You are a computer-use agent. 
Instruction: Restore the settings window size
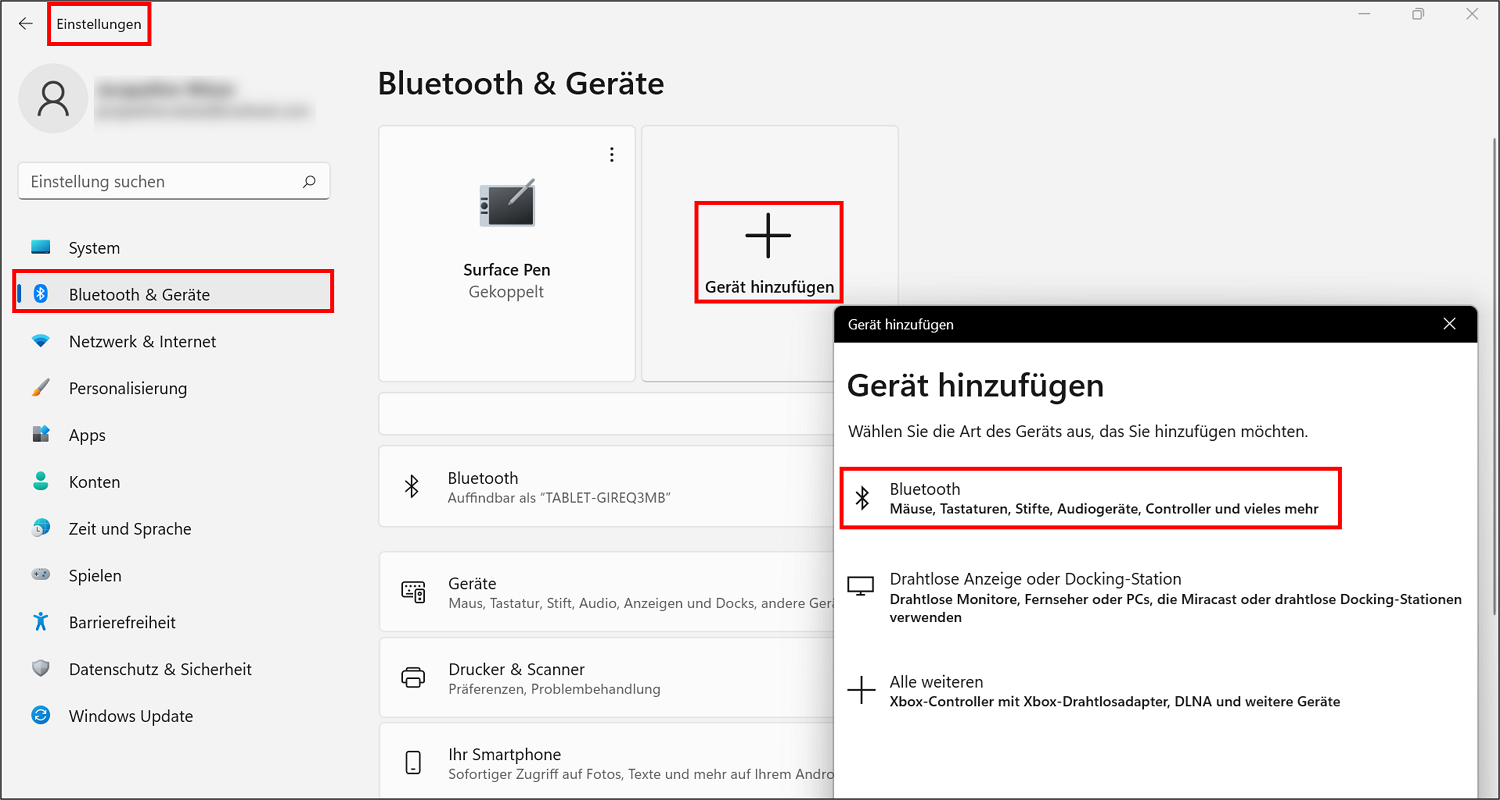[x=1418, y=14]
